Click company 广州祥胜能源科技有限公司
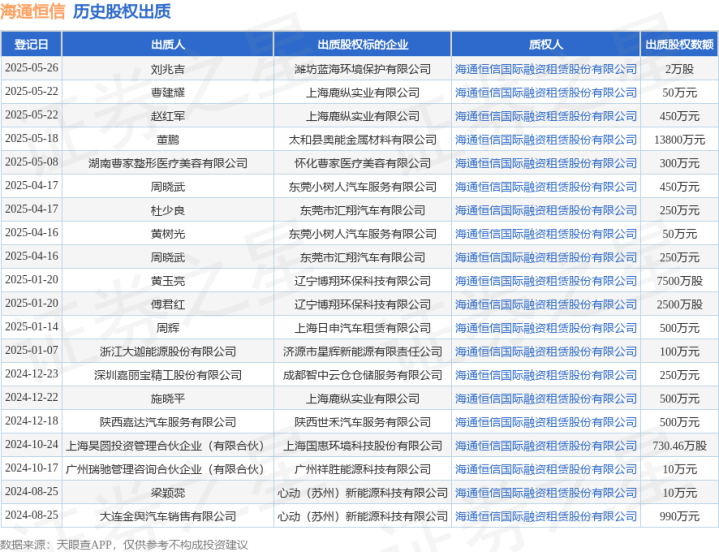This screenshot has height=552, width=719. (x=362, y=469)
